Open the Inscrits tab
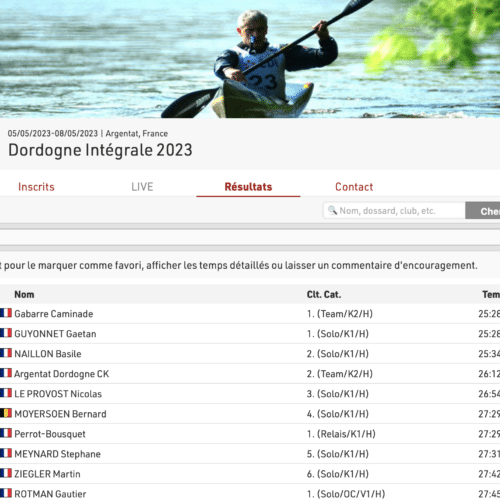 click(x=36, y=187)
